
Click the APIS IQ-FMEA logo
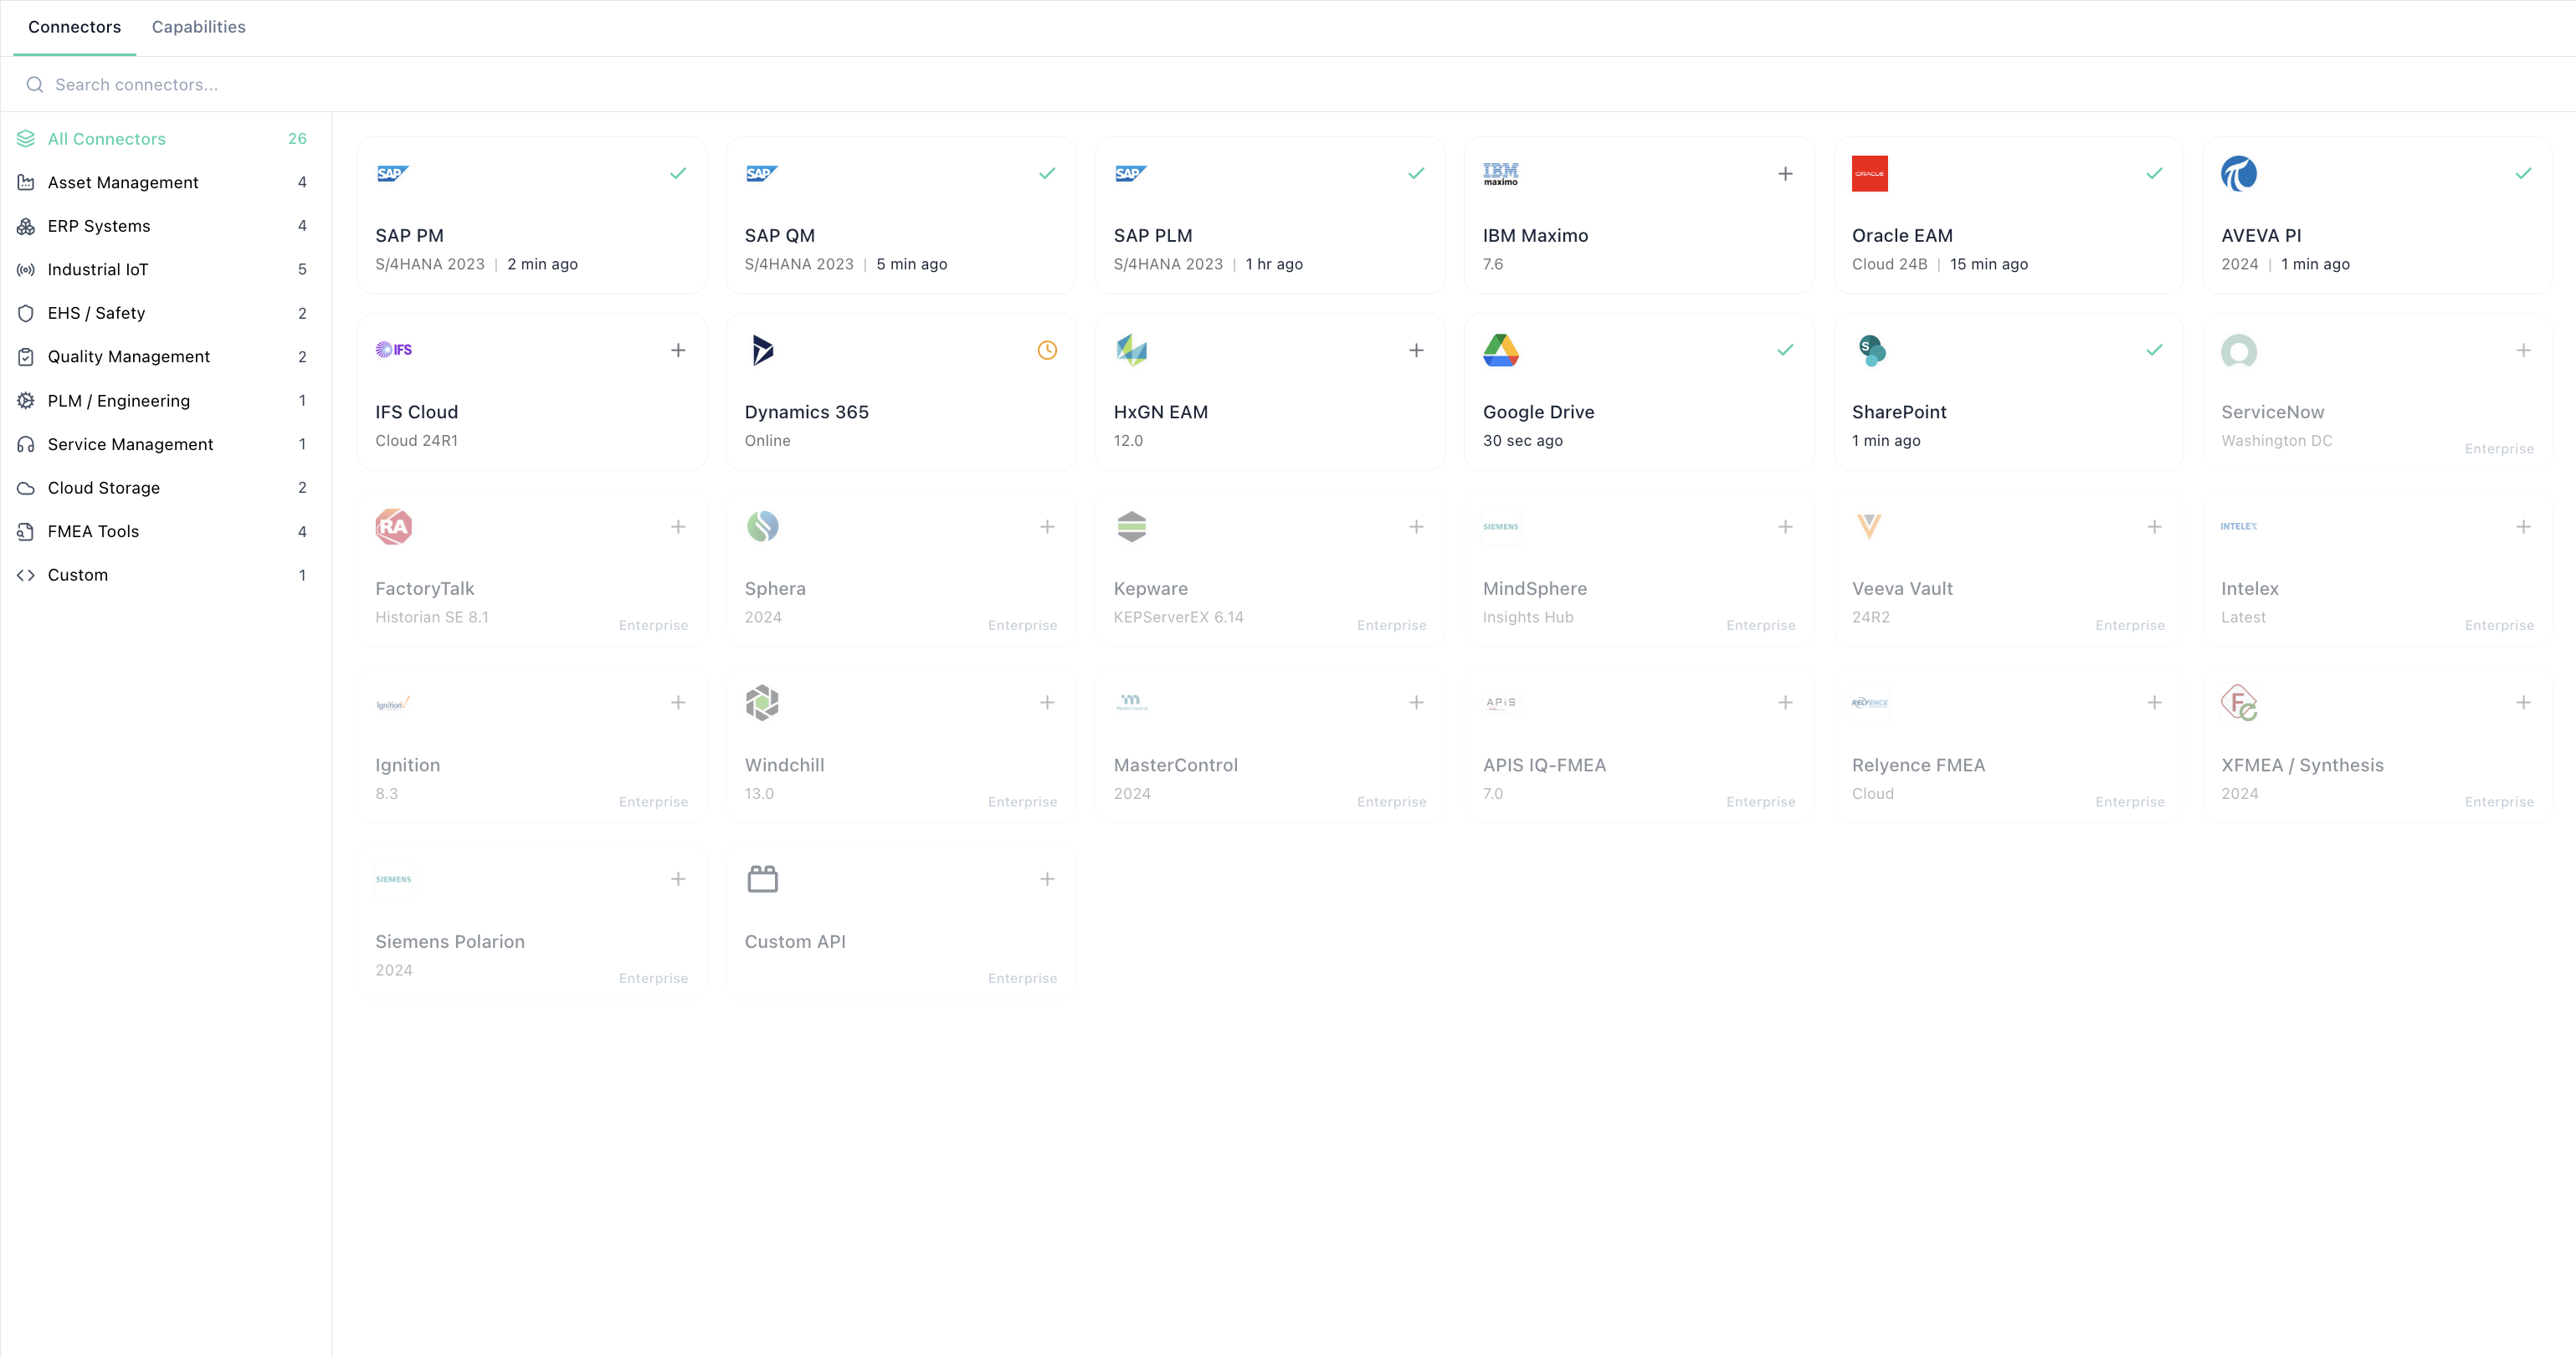[x=1500, y=703]
